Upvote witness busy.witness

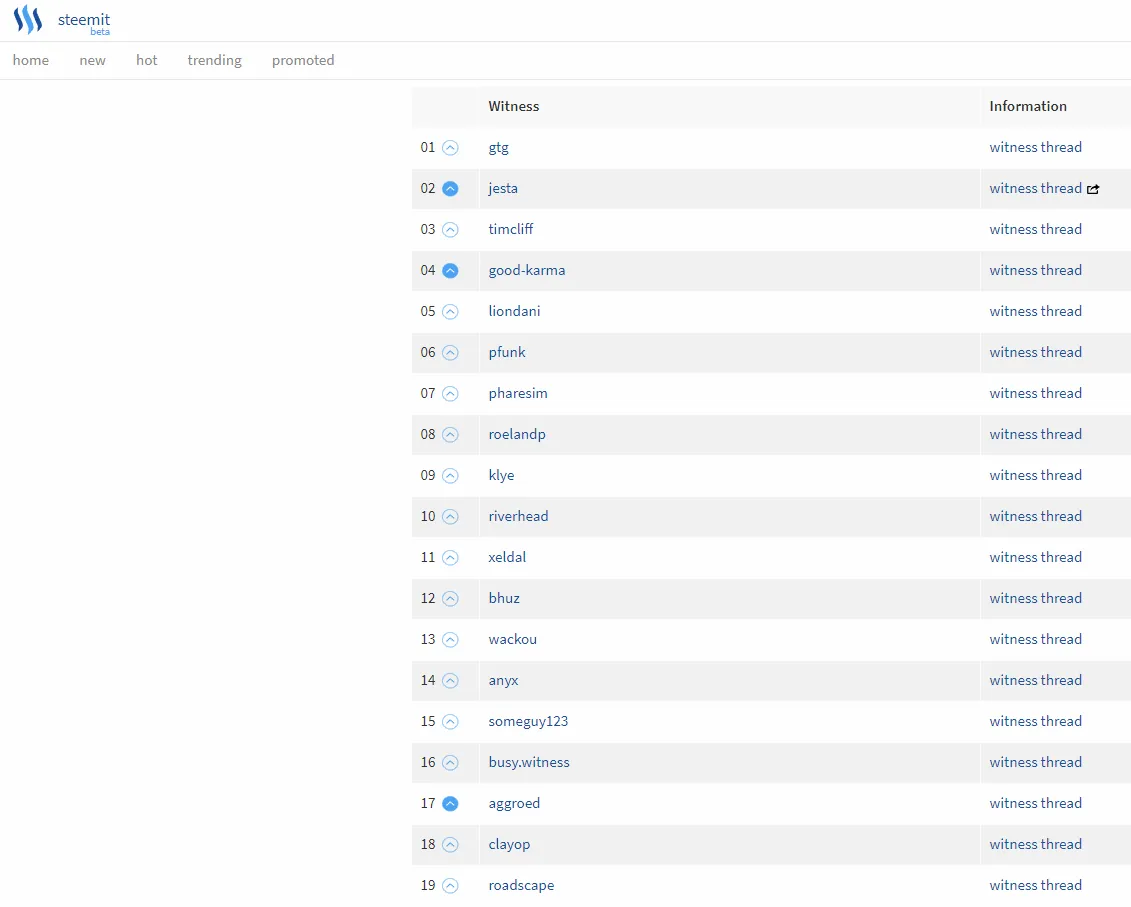point(450,763)
